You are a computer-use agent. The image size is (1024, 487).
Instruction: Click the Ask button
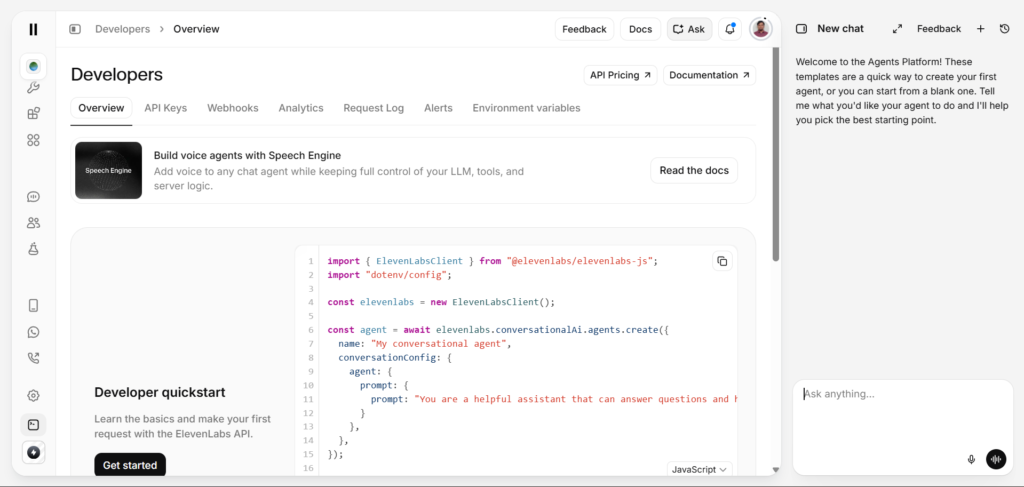coord(689,29)
